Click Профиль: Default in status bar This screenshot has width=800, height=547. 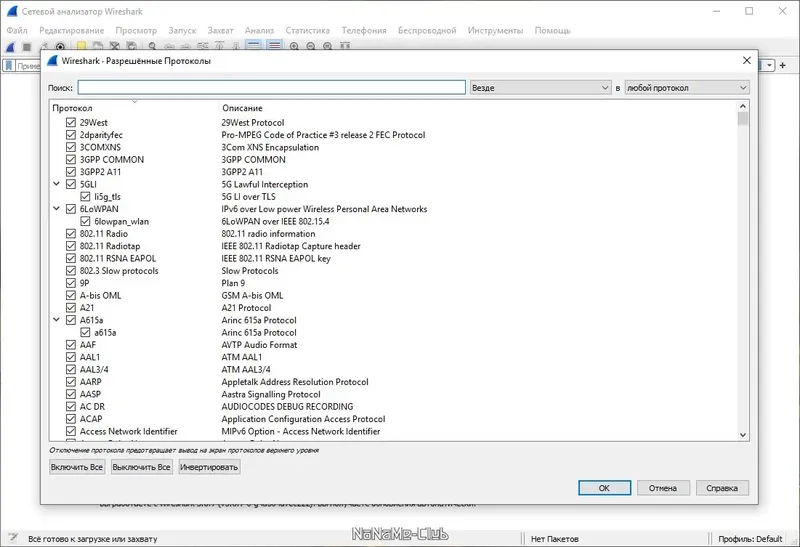(x=750, y=539)
